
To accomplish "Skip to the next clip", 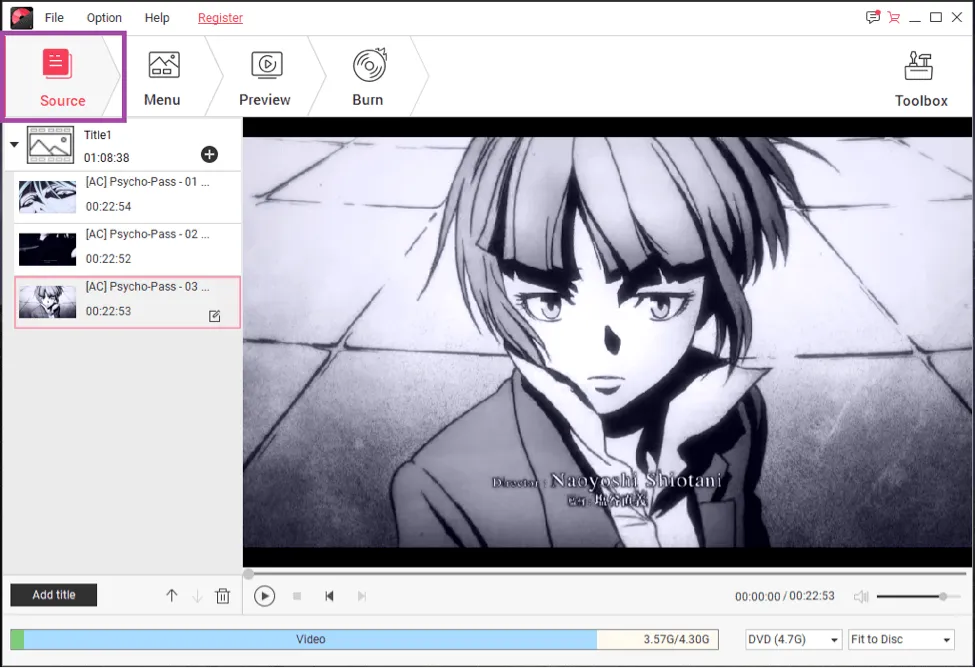I will coord(362,596).
